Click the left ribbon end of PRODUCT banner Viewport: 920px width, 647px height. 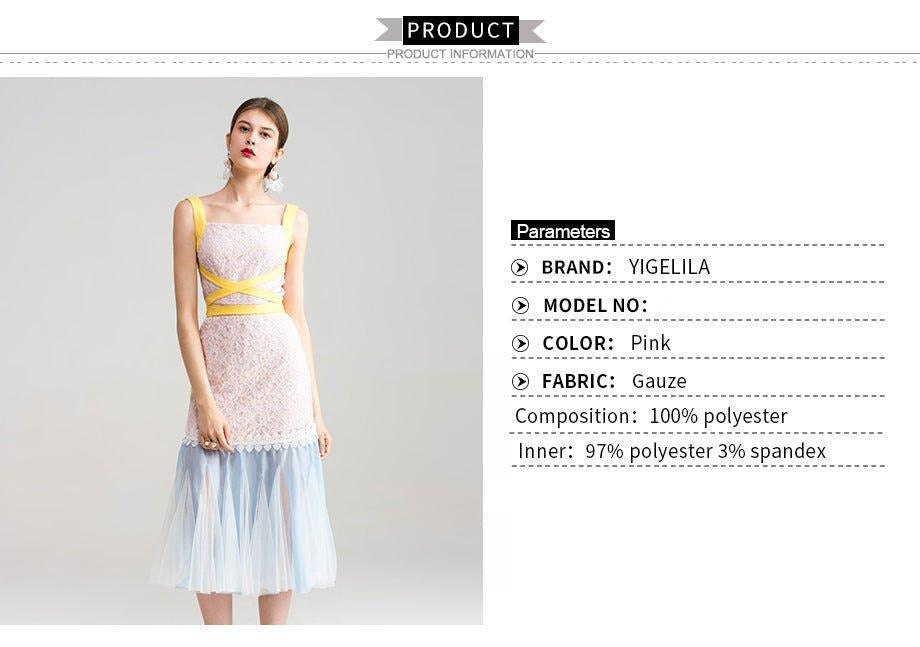pos(389,30)
